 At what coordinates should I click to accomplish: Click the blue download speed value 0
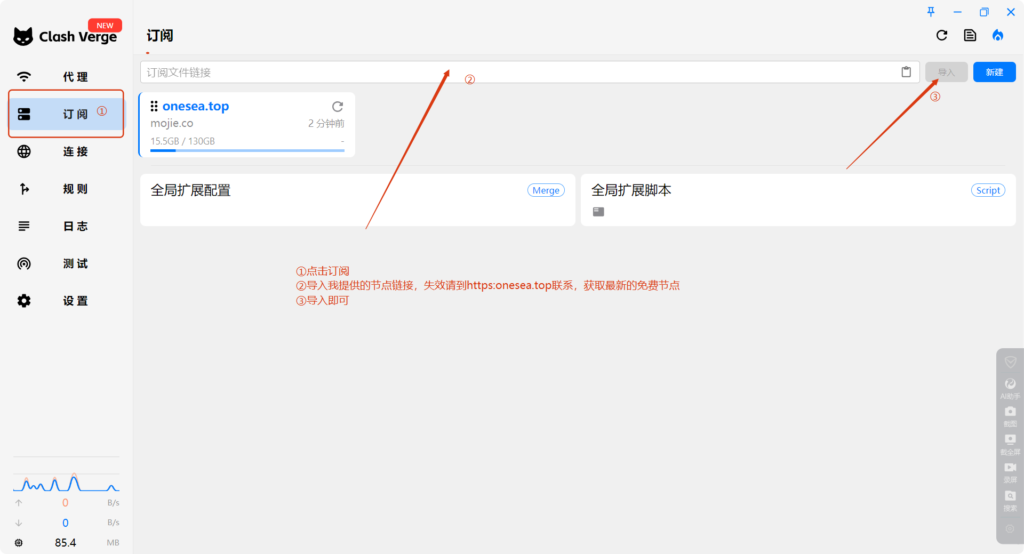coord(65,523)
